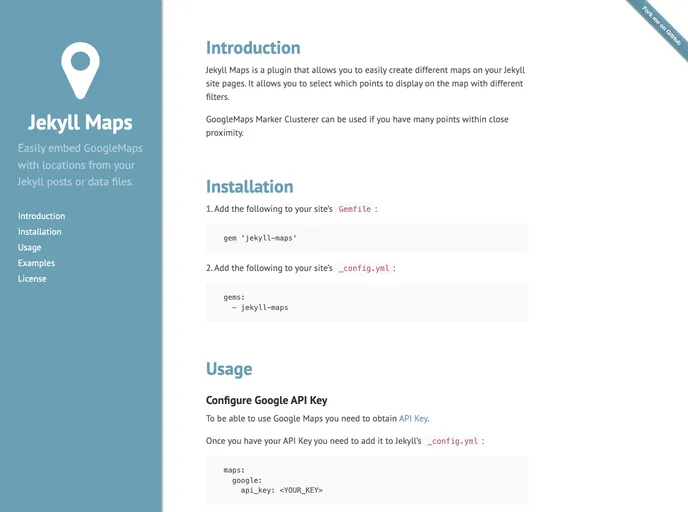
Task: Click the Gemfile inline code text
Action: (x=355, y=209)
